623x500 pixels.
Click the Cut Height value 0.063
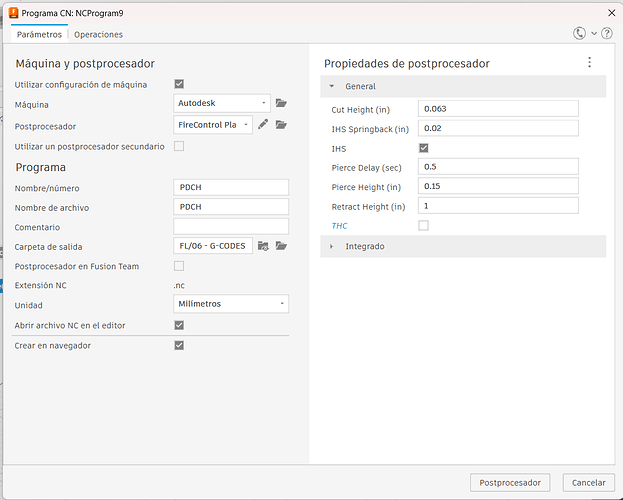click(x=498, y=109)
